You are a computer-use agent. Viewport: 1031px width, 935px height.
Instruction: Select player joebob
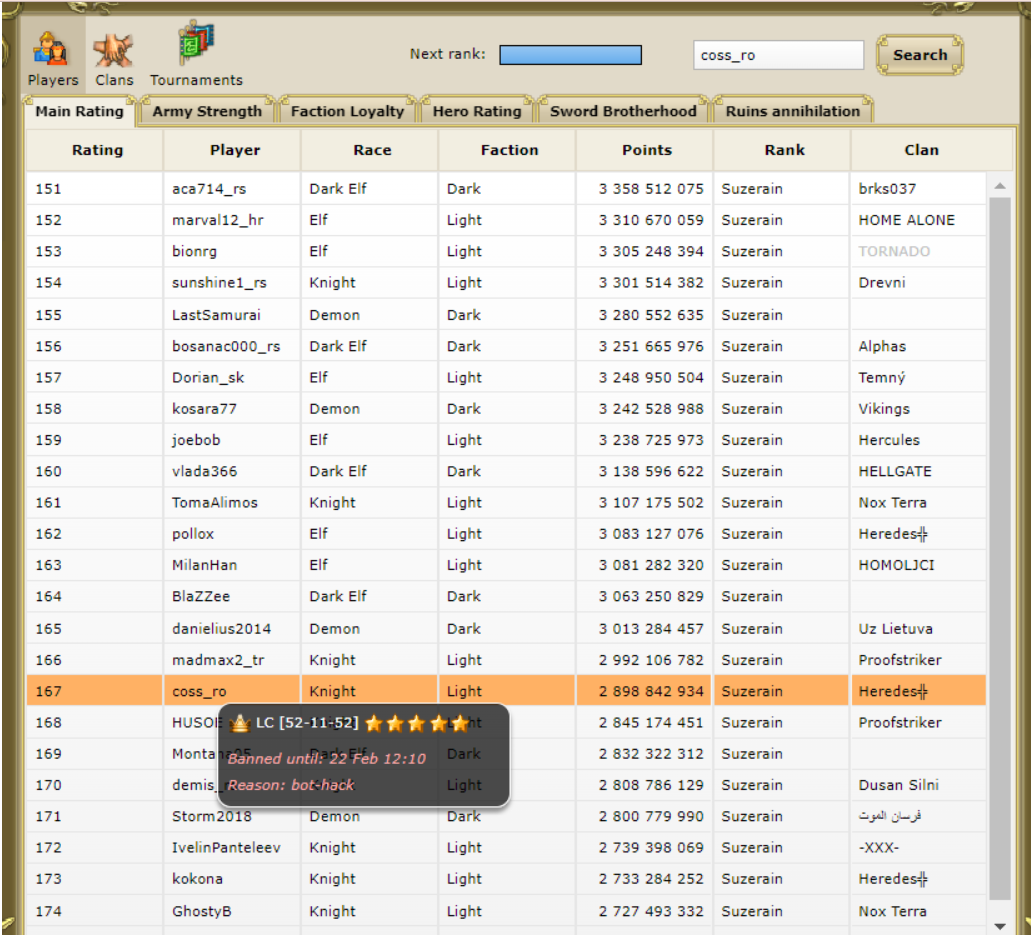(196, 440)
